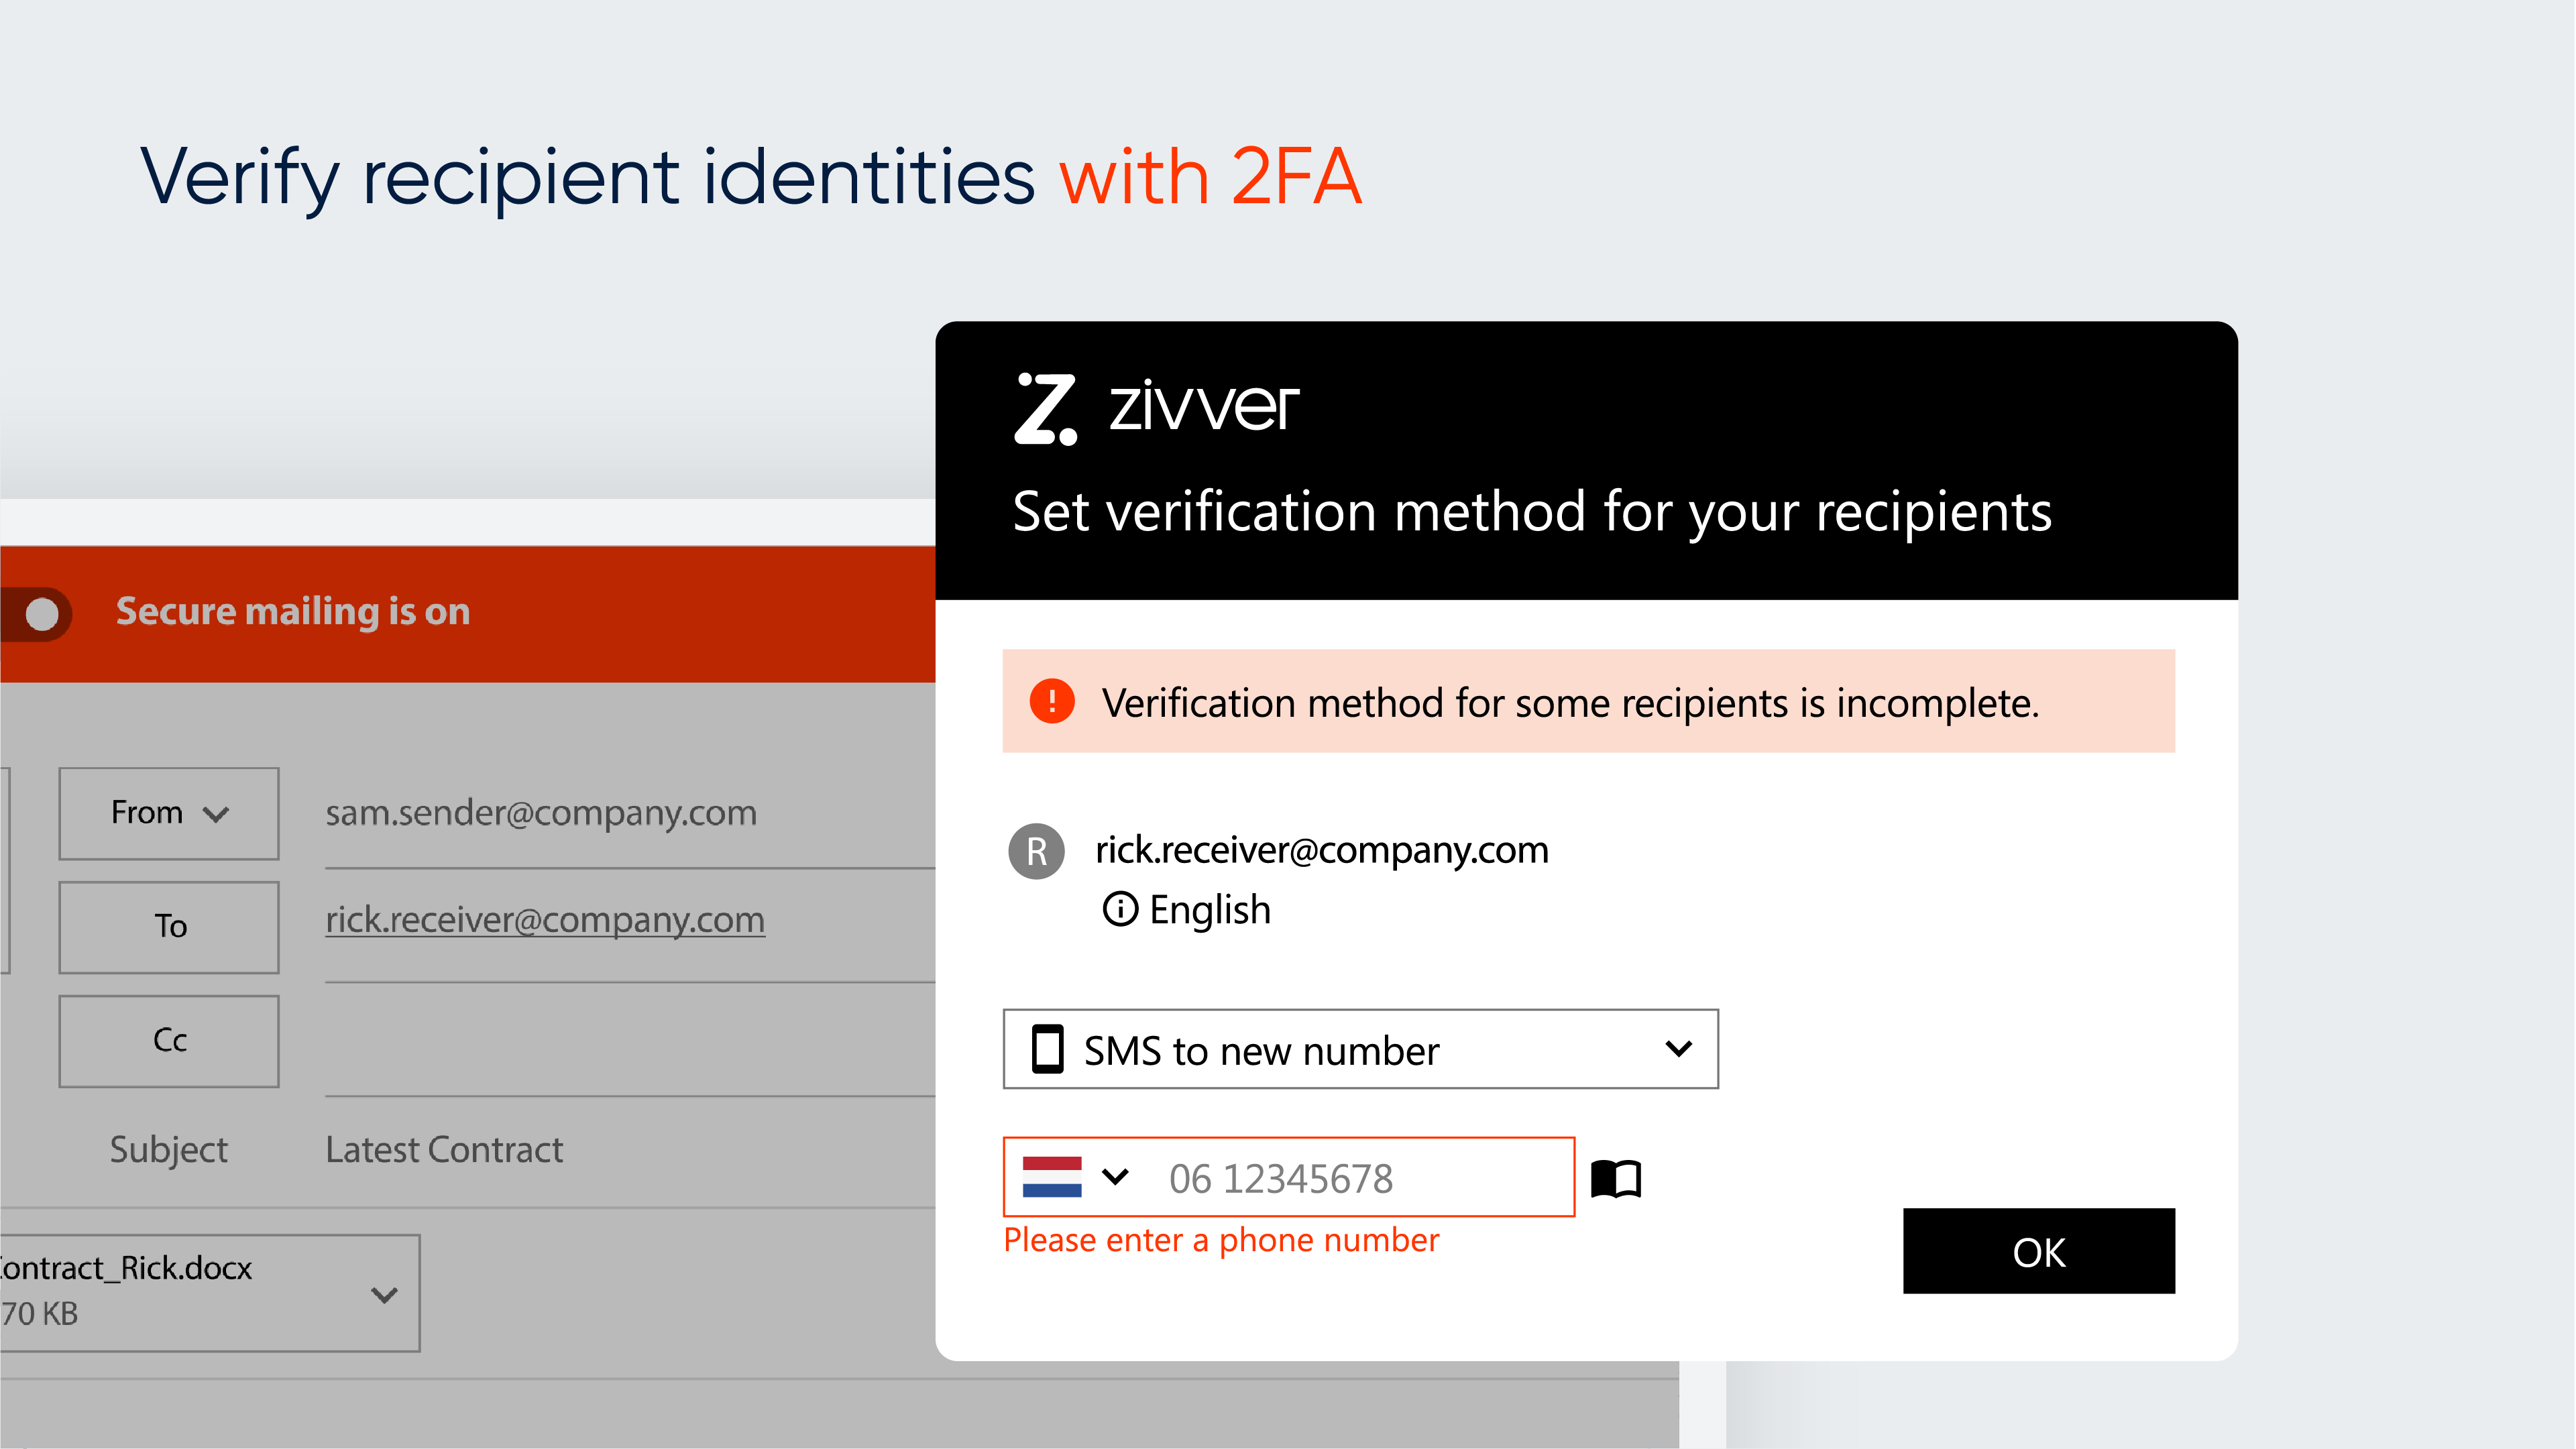The height and width of the screenshot is (1449, 2576).
Task: Click the rick.receiver@company.com recipient link
Action: [x=545, y=919]
